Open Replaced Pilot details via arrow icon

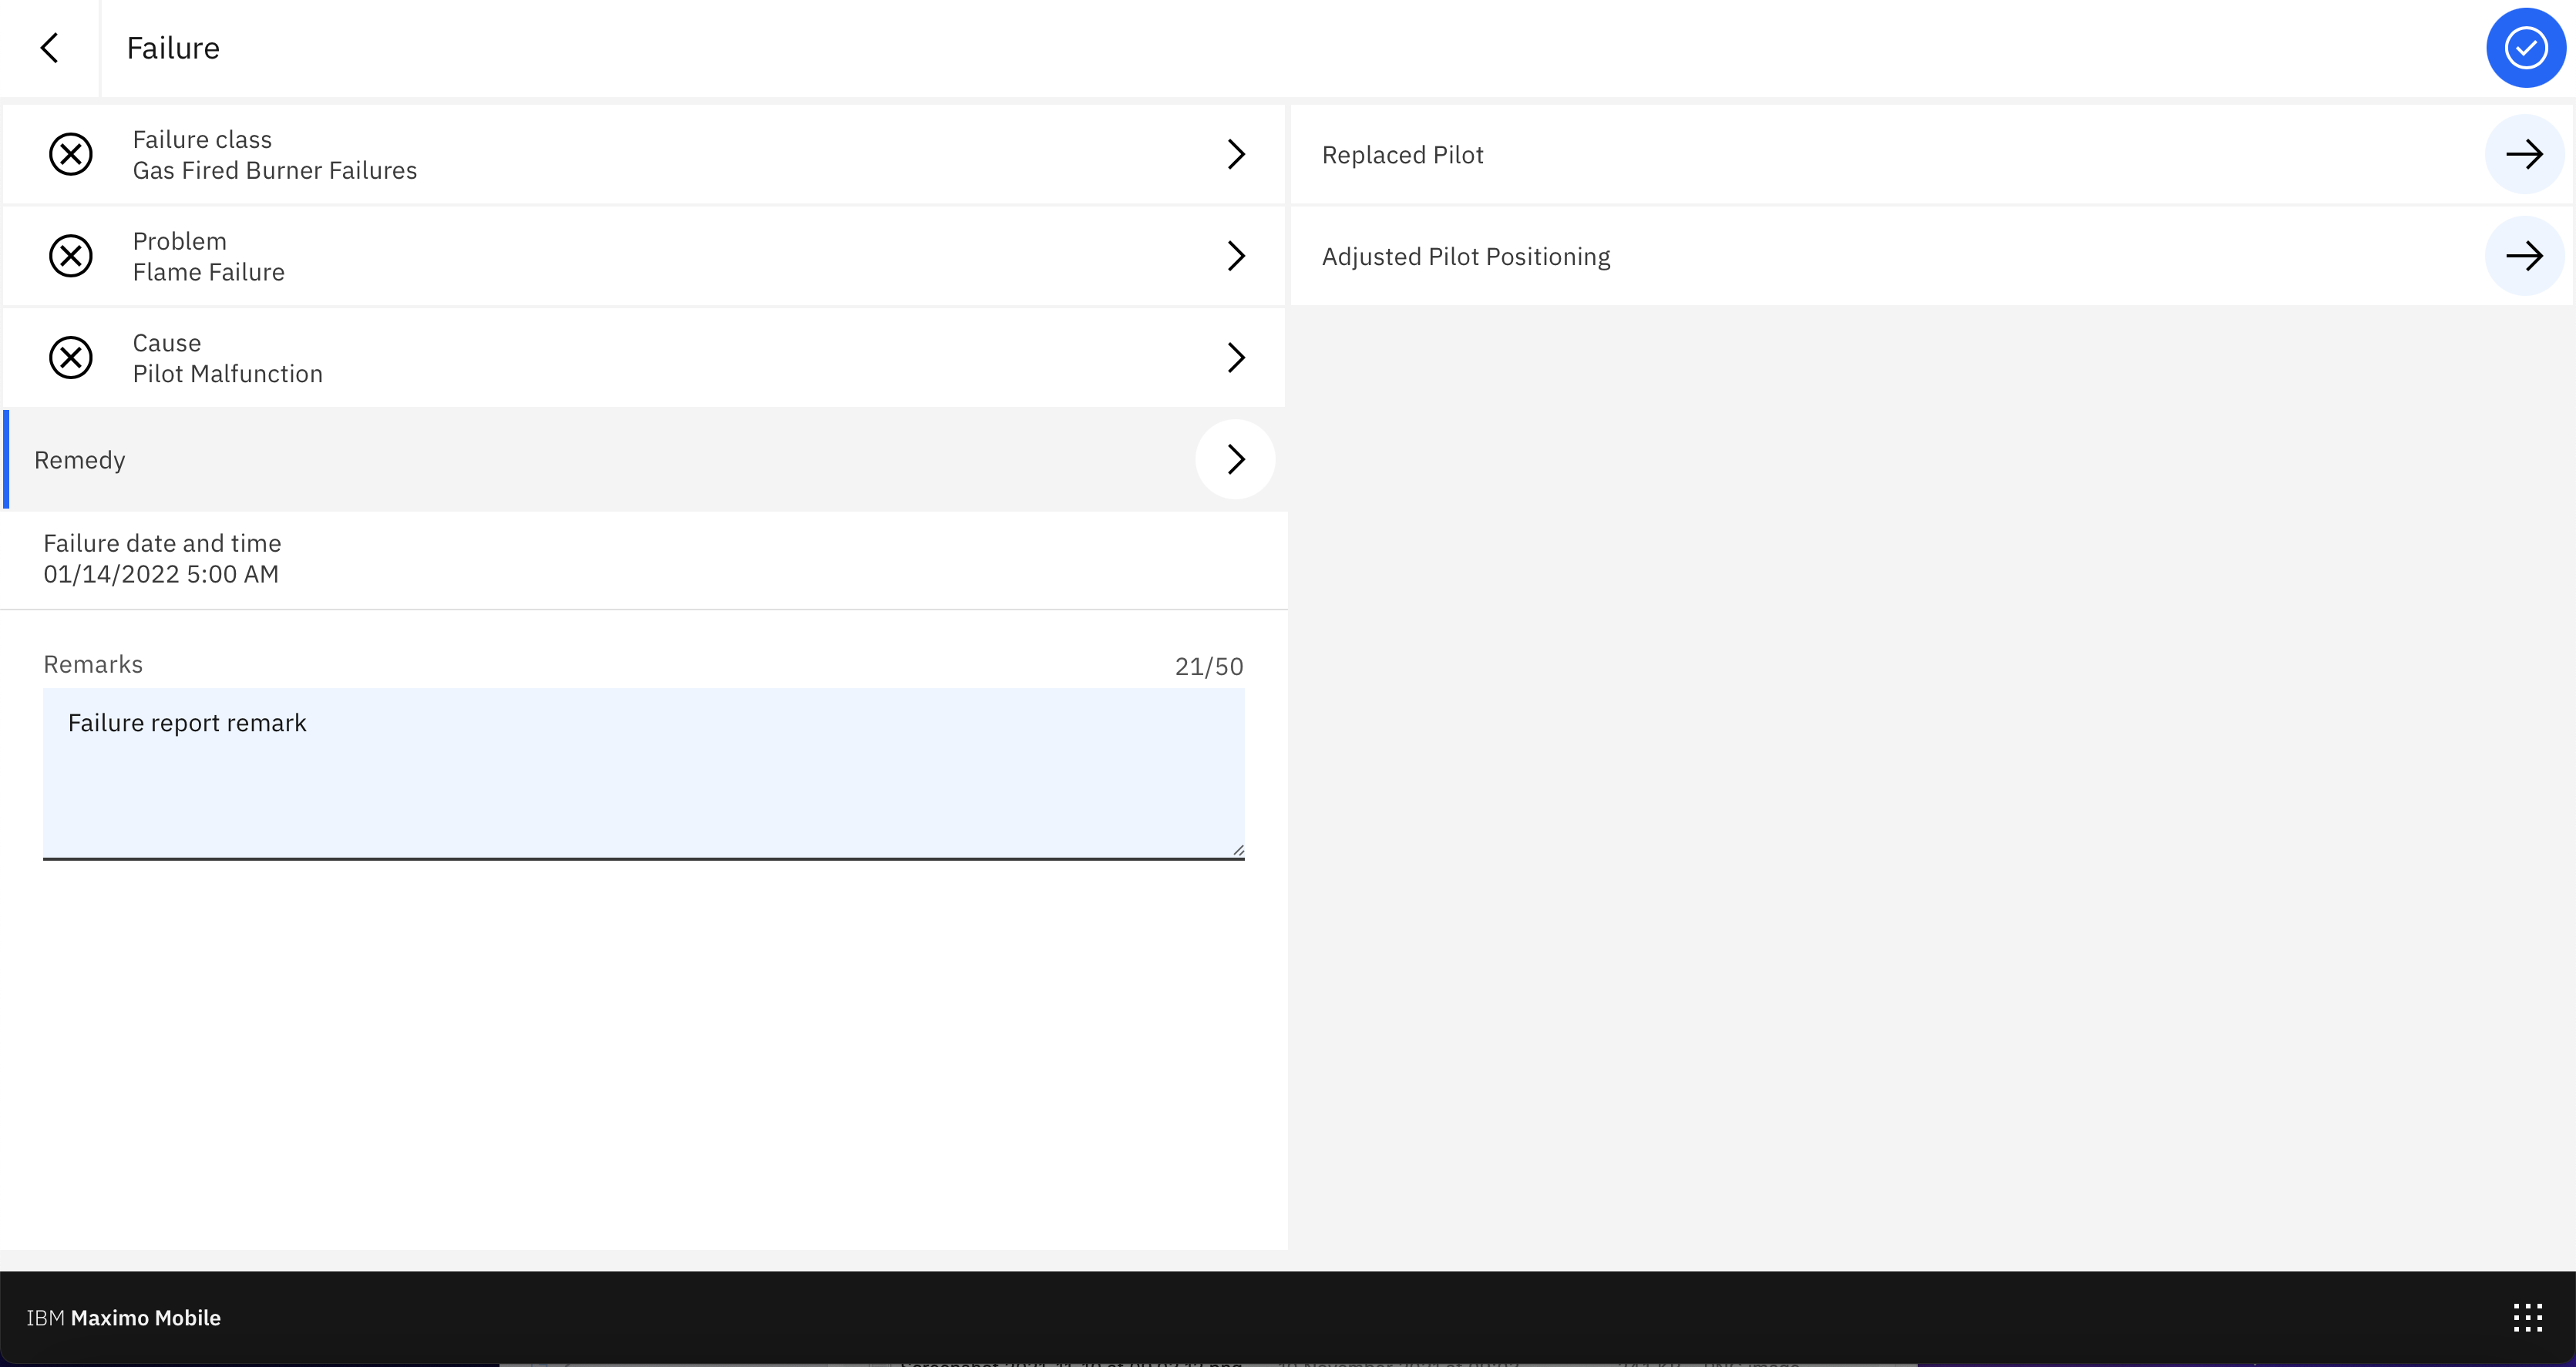point(2524,154)
